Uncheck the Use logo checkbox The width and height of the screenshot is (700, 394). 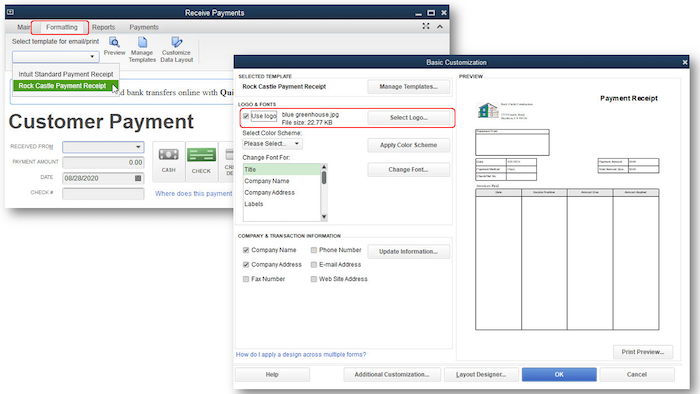(246, 116)
